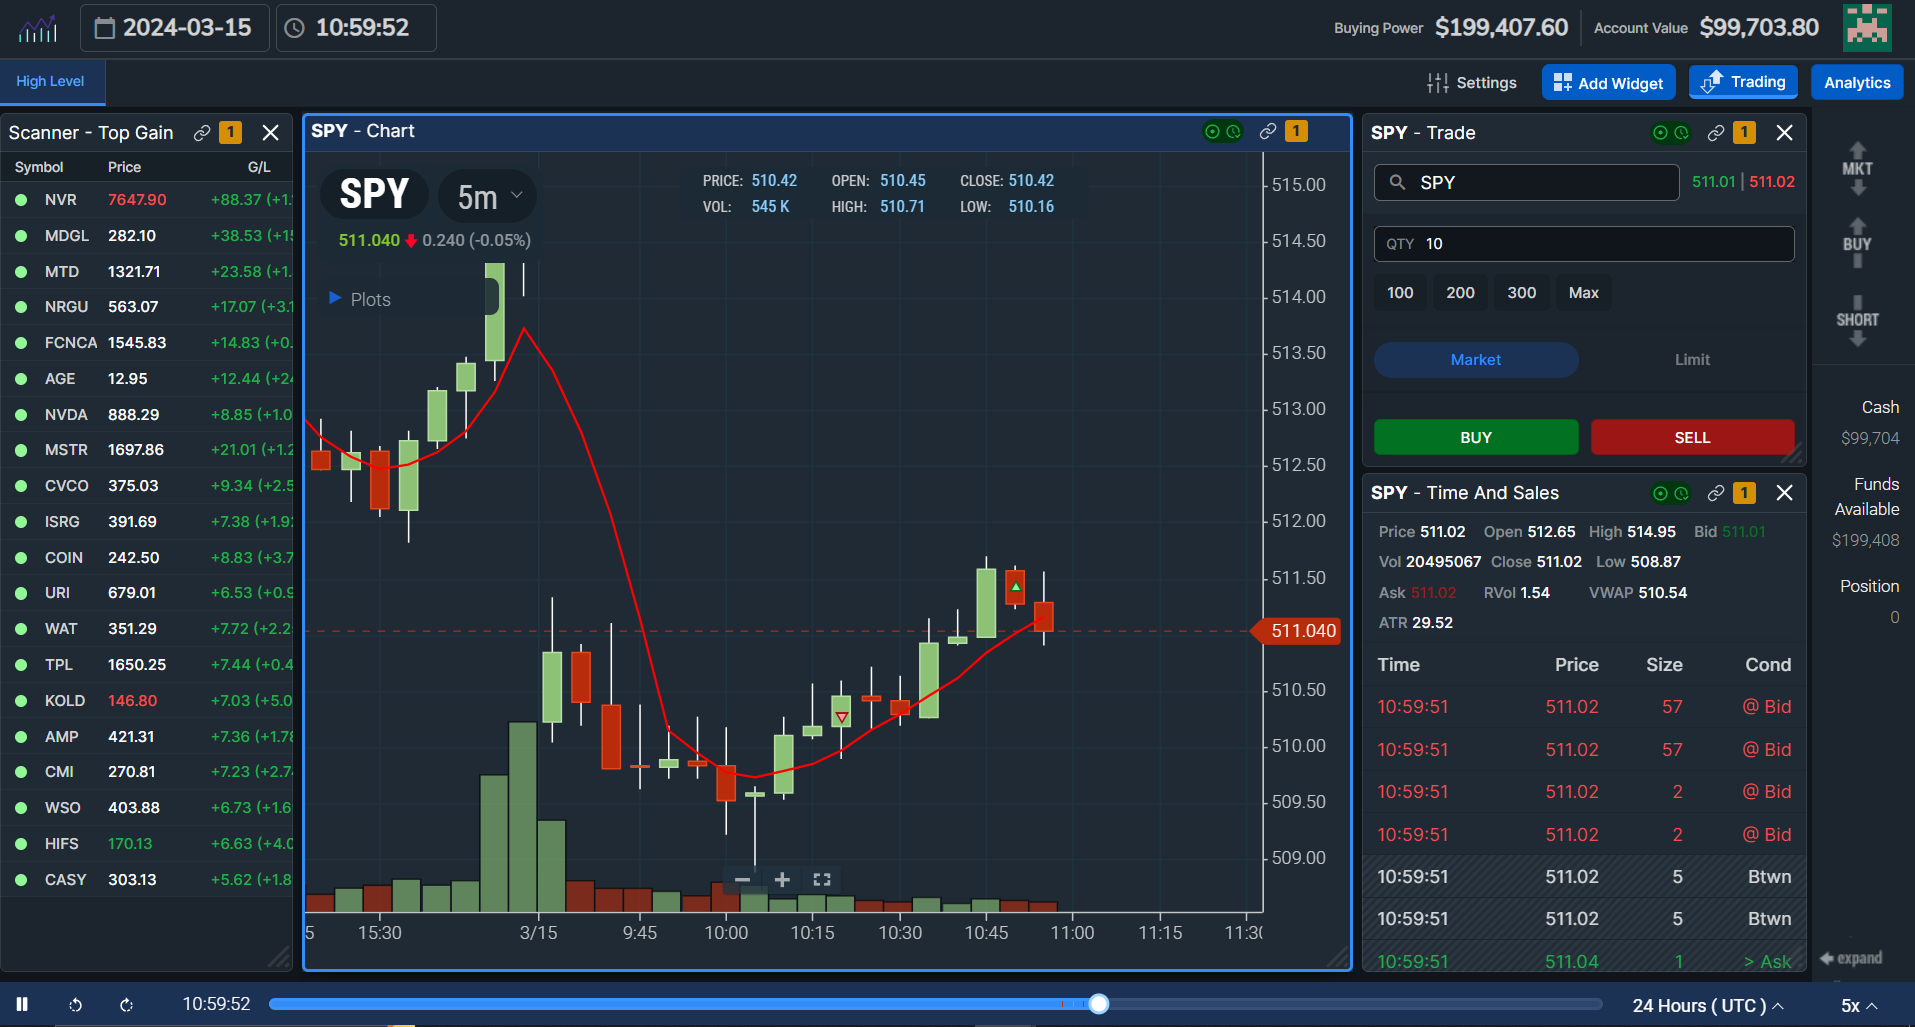Set quantity using the Max button
This screenshot has height=1027, width=1915.
1583,292
